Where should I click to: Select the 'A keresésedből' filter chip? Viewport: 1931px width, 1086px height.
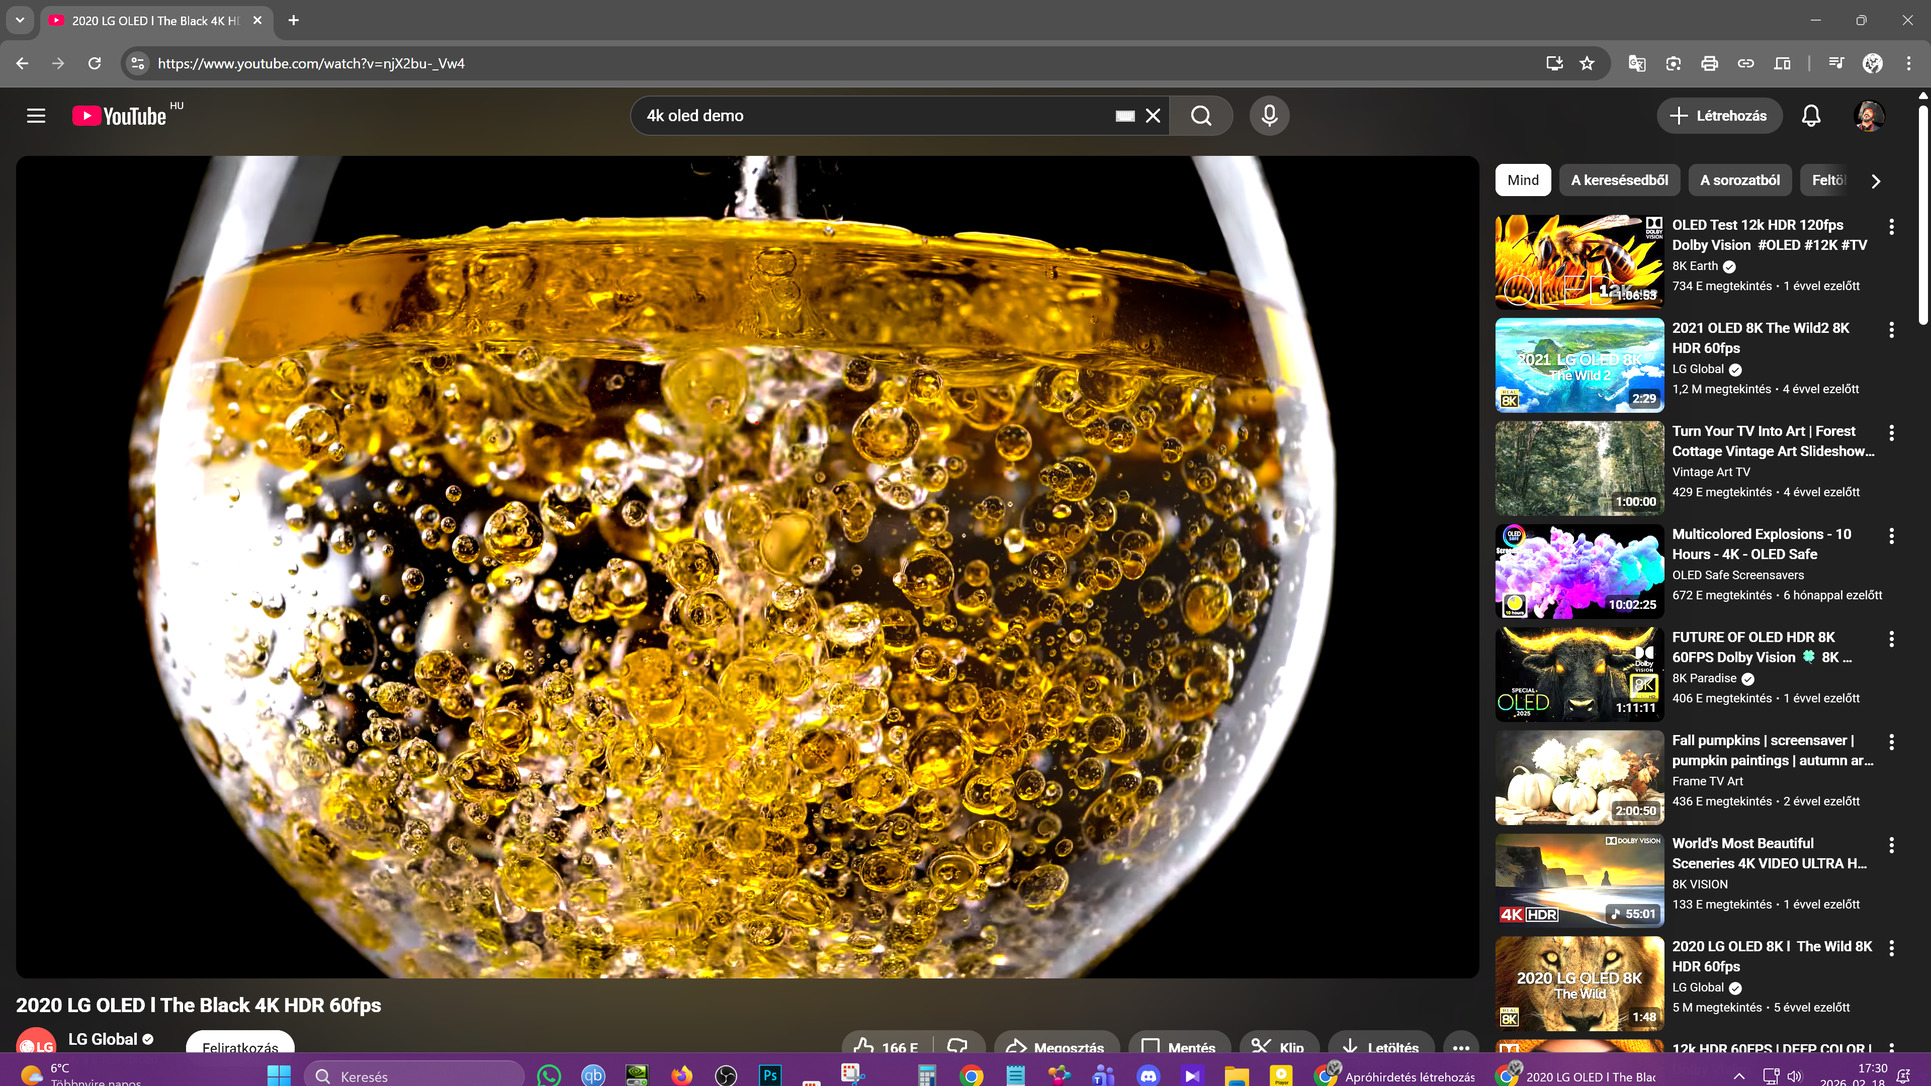coord(1619,180)
